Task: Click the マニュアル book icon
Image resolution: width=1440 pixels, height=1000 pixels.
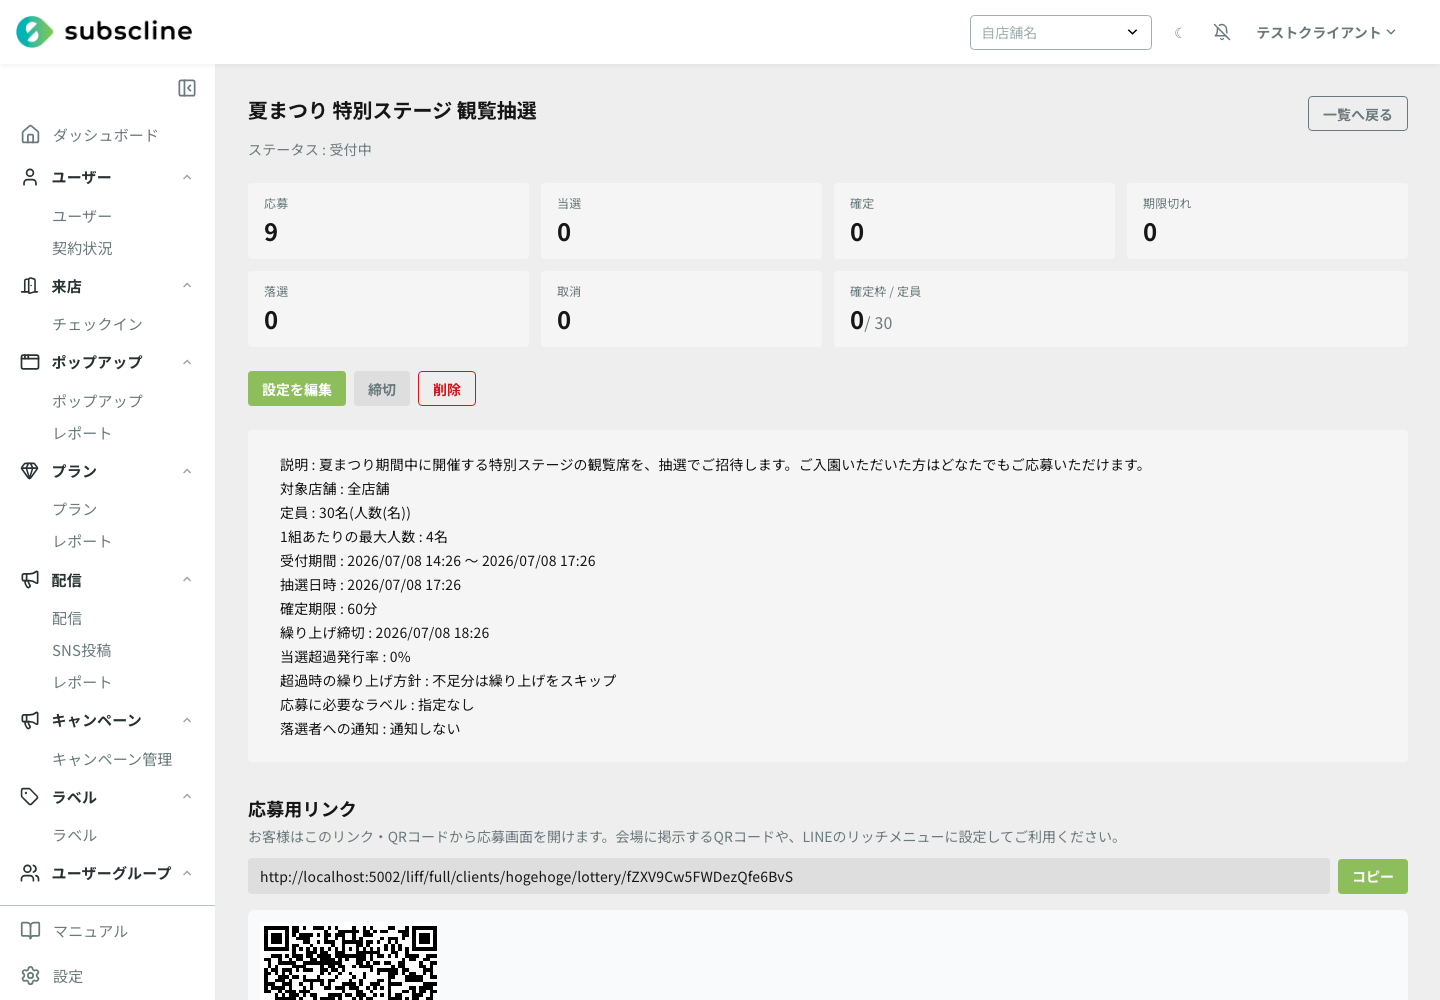Action: [31, 931]
